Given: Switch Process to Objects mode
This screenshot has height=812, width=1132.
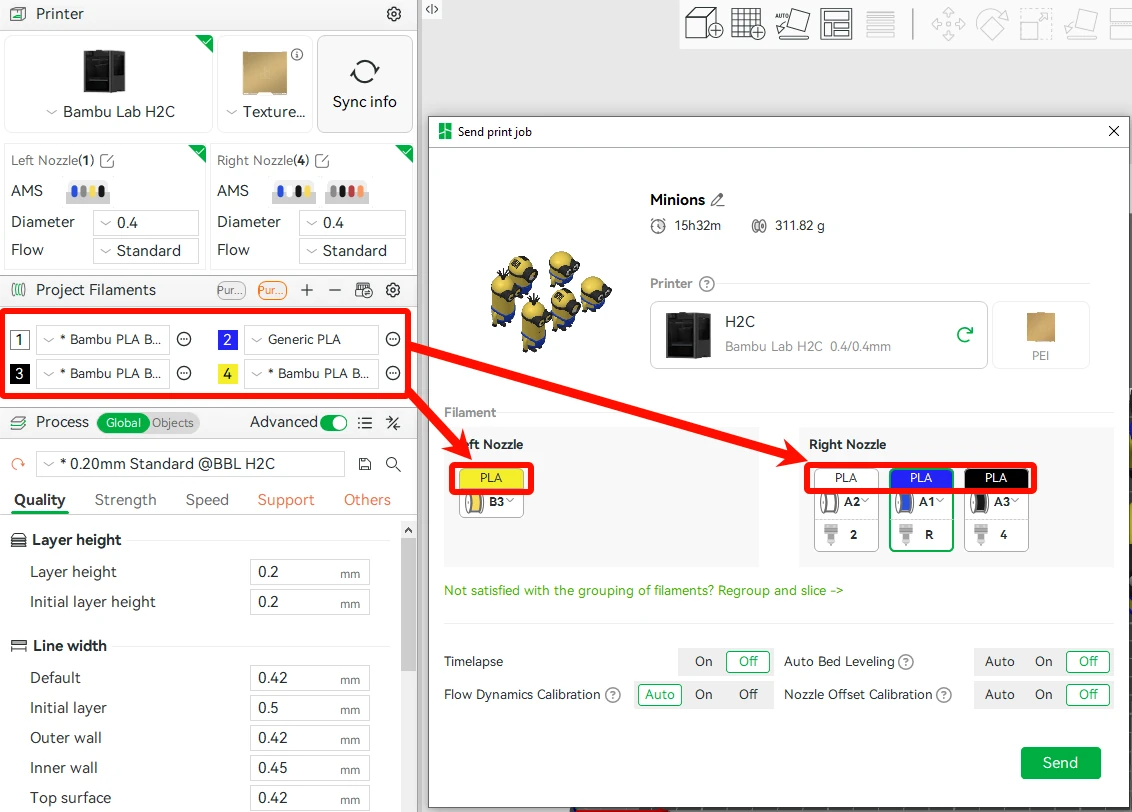Looking at the screenshot, I should coord(173,423).
